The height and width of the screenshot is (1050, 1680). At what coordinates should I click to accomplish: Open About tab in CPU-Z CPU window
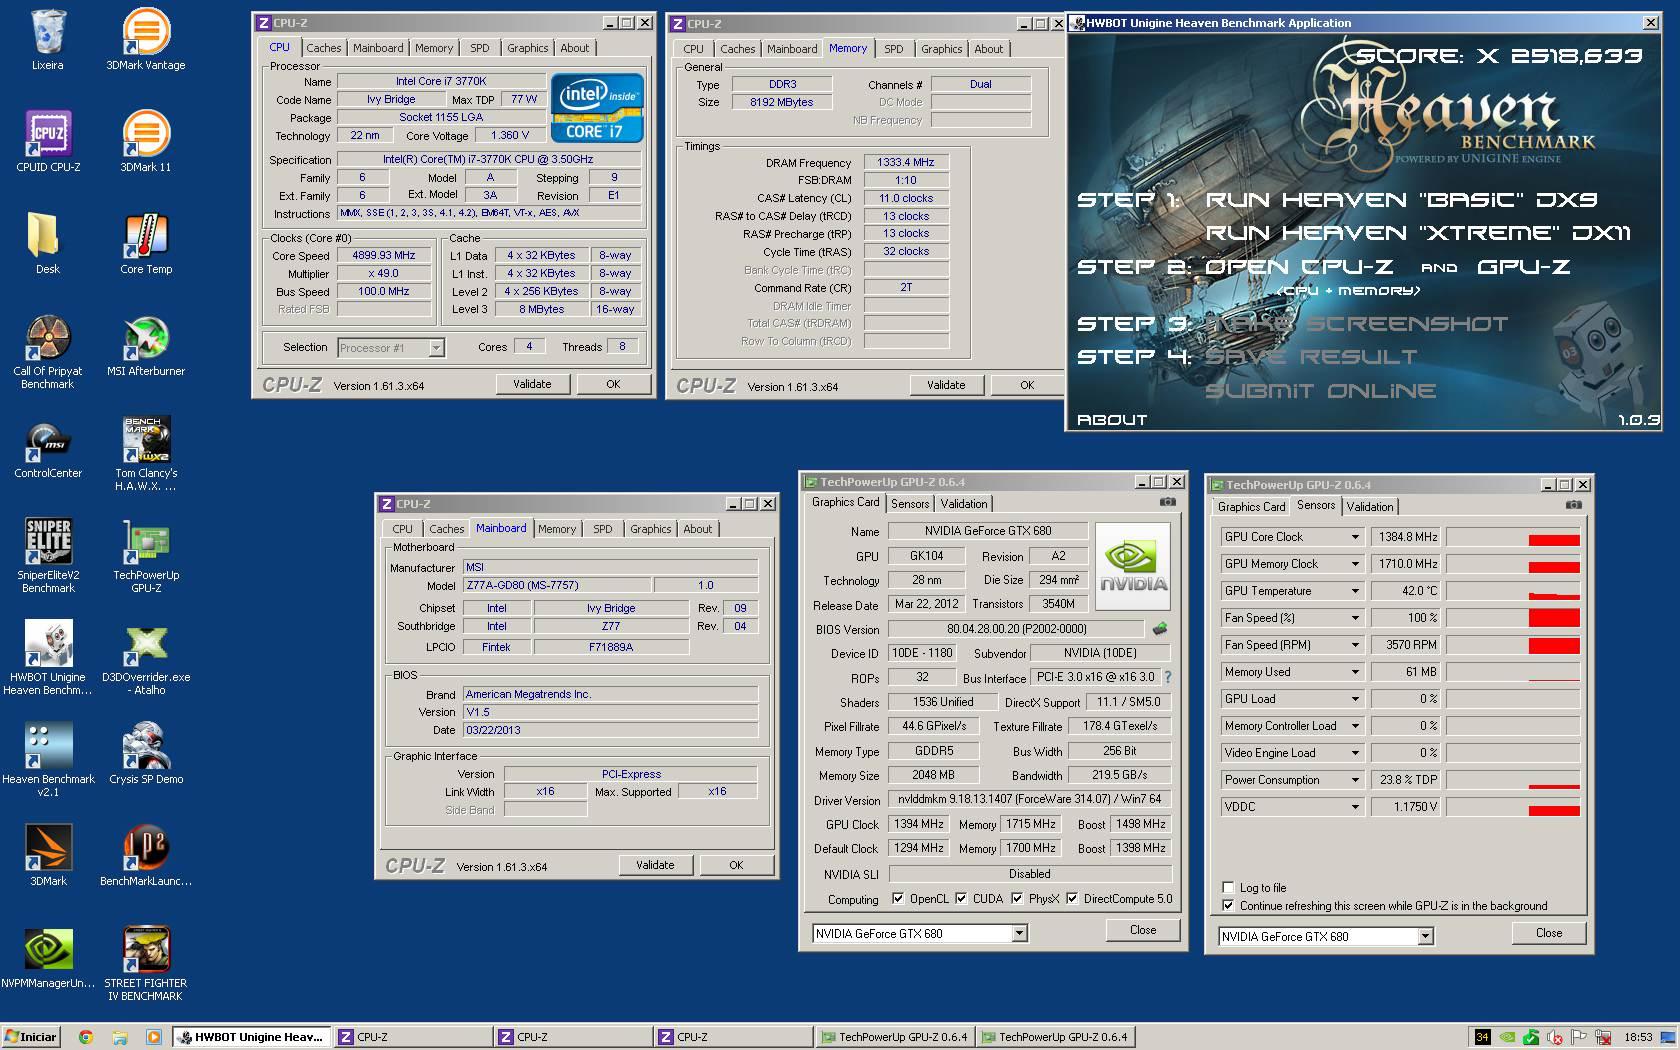[574, 48]
